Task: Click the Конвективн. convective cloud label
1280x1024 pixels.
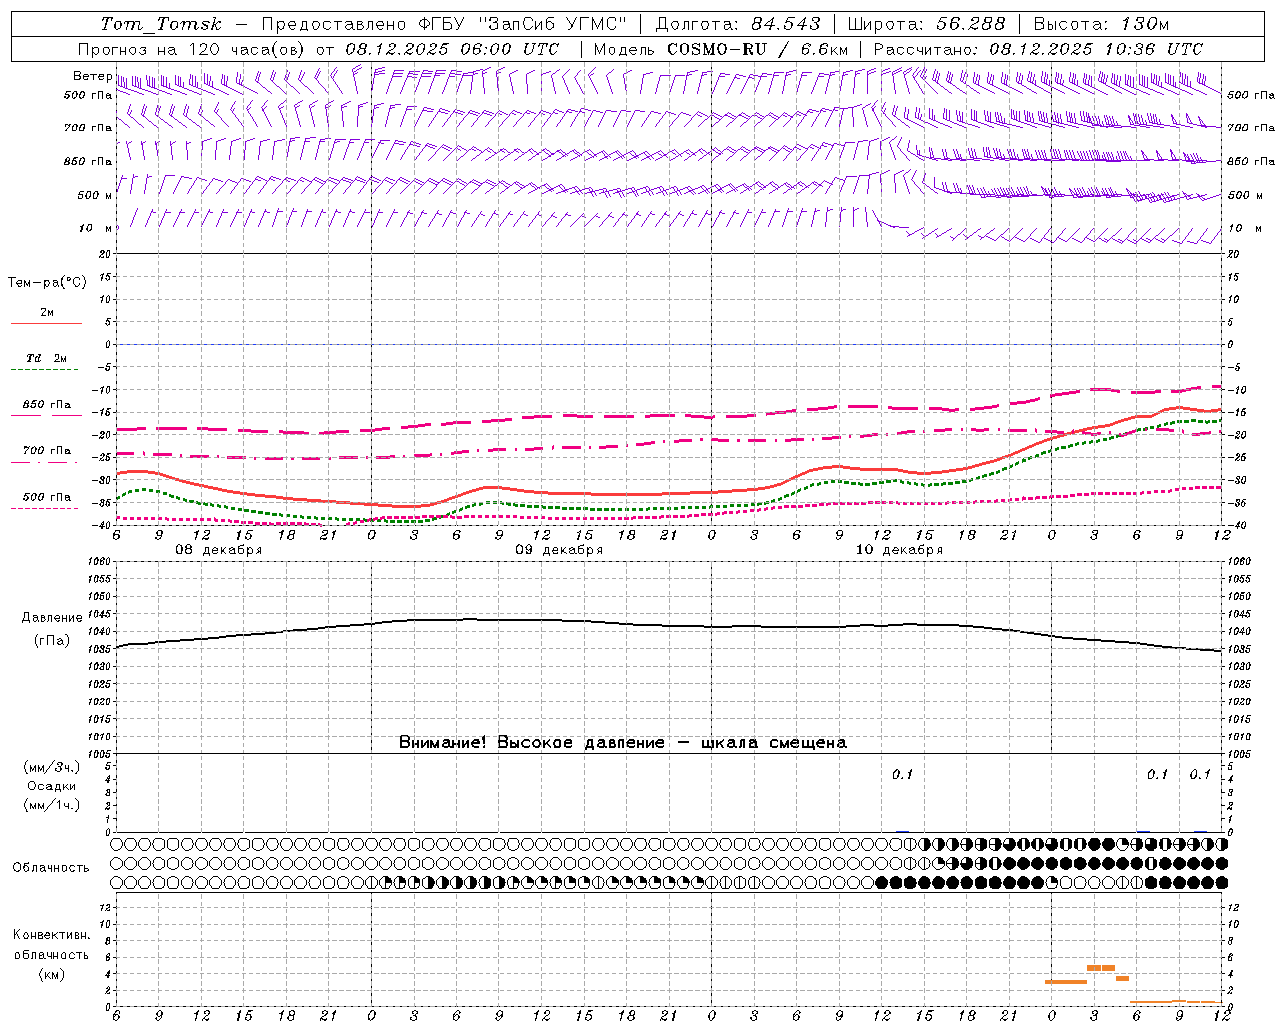Action: click(51, 935)
